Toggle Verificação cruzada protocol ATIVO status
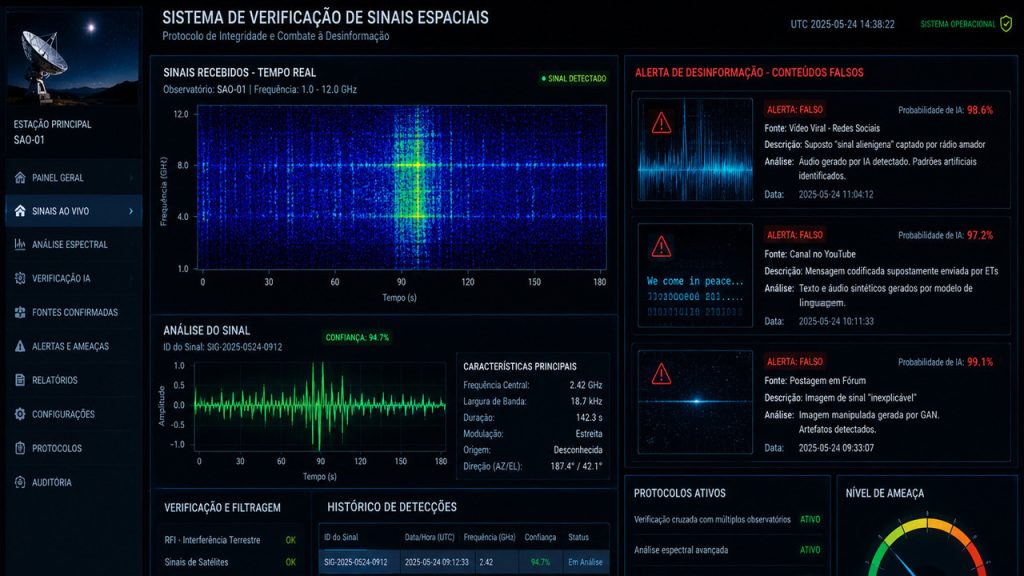 click(x=810, y=520)
